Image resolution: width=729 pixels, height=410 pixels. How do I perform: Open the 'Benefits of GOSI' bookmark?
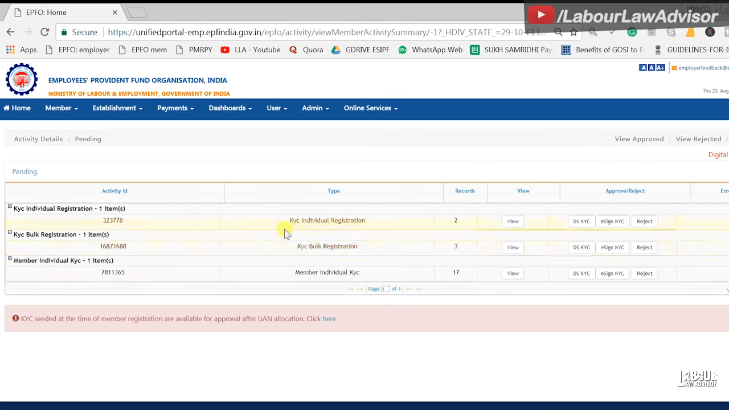click(603, 49)
